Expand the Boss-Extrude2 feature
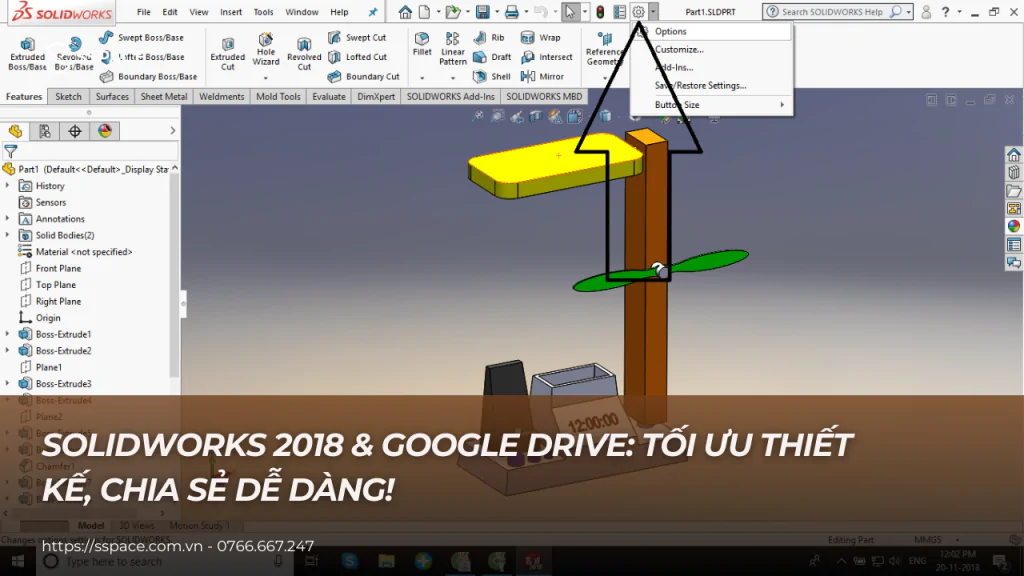 click(x=8, y=351)
